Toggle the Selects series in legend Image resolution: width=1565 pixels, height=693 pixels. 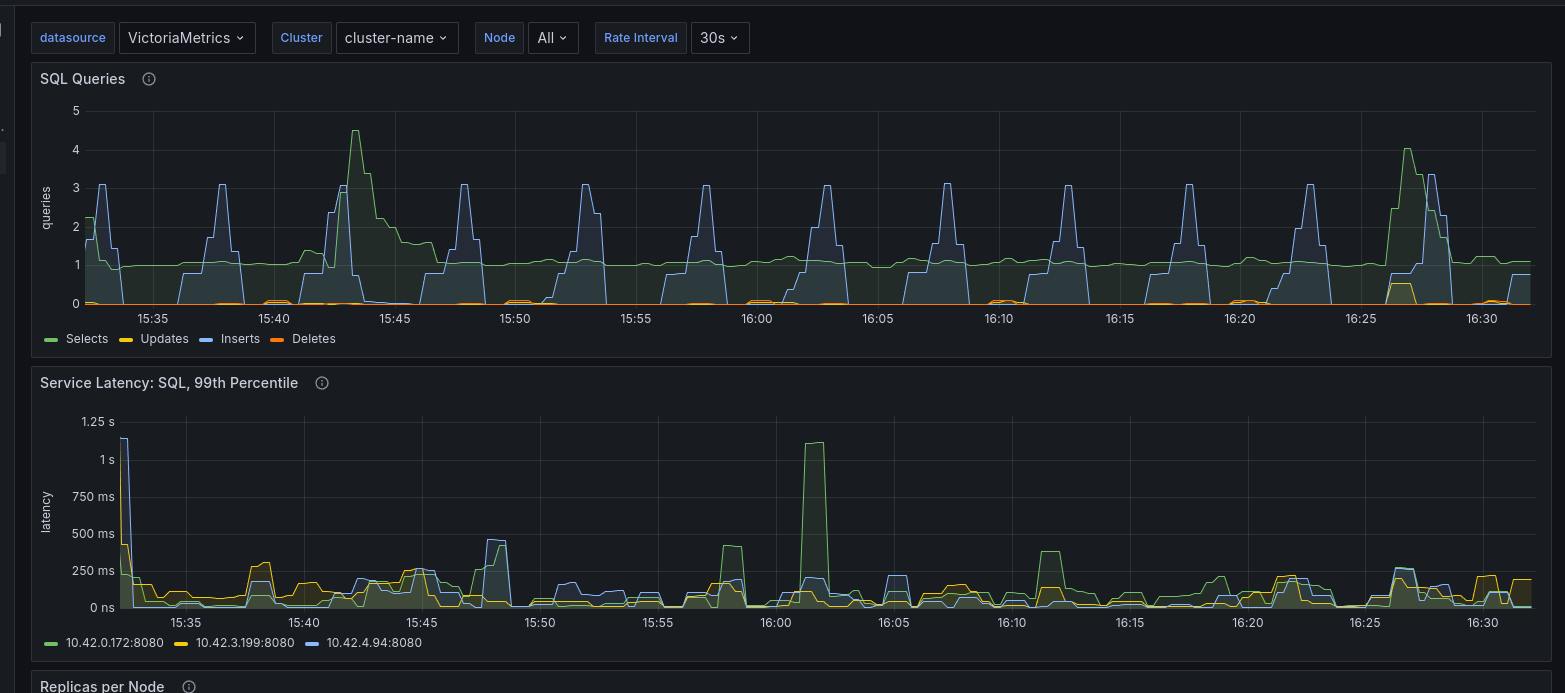(87, 339)
